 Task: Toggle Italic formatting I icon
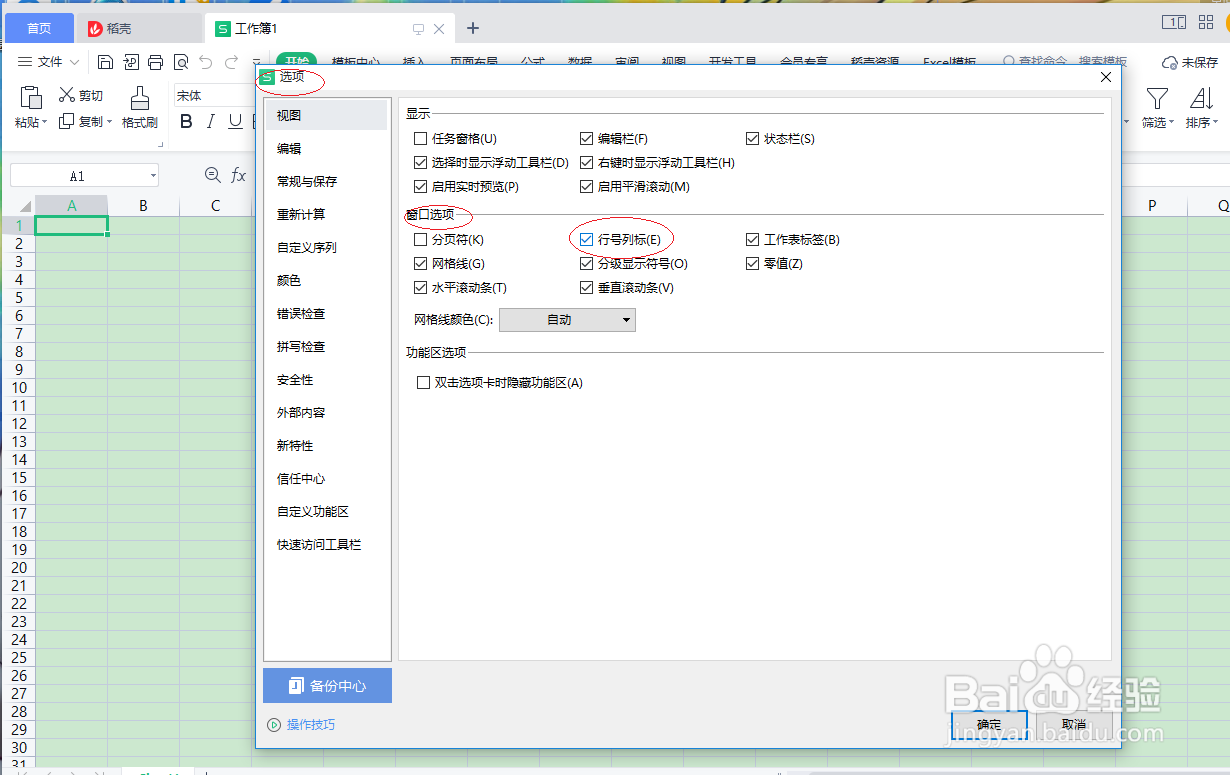(211, 121)
